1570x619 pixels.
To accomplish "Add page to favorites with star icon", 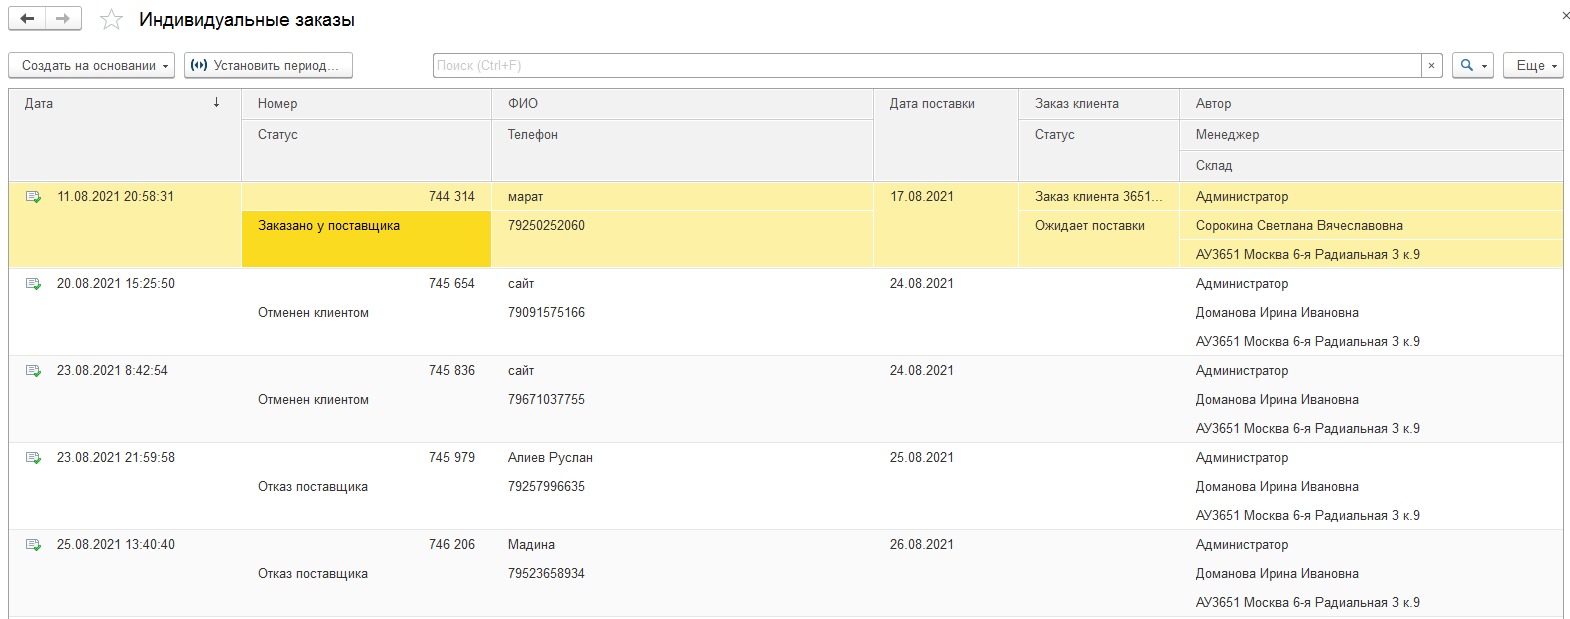I will 112,20.
